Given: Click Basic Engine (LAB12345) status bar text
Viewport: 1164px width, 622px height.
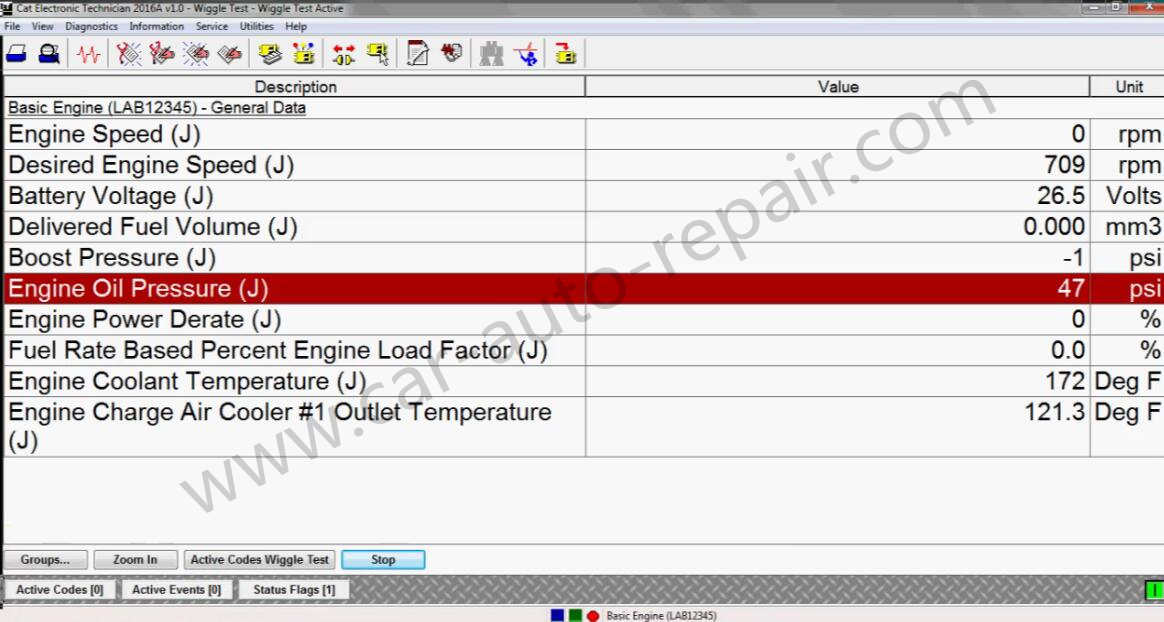Looking at the screenshot, I should (x=661, y=615).
